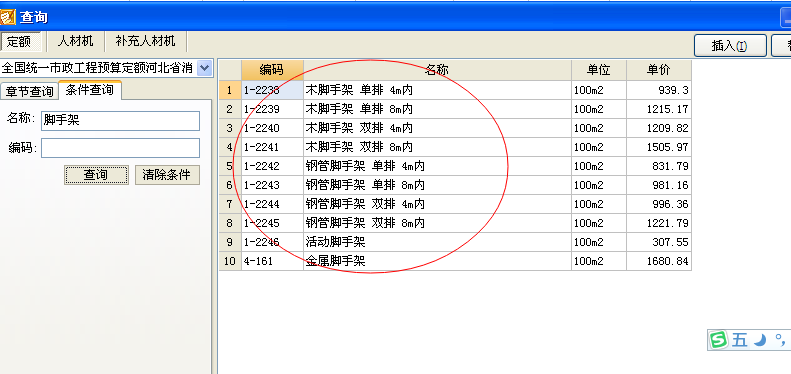Screen dimensions: 791x374
Task: Click the 查询 window title icon
Action: tap(7, 17)
